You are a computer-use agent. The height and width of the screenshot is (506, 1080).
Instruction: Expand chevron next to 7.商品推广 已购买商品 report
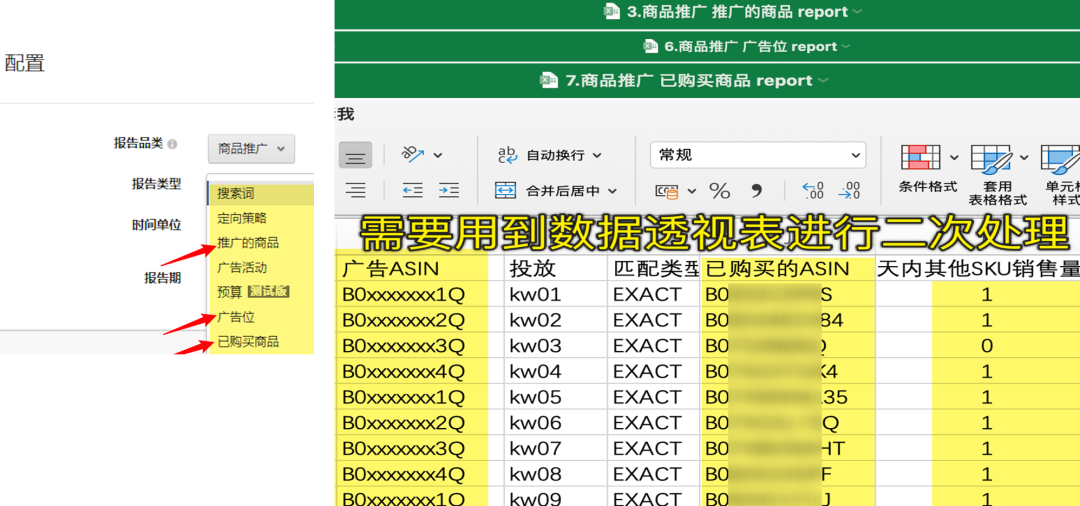[822, 81]
